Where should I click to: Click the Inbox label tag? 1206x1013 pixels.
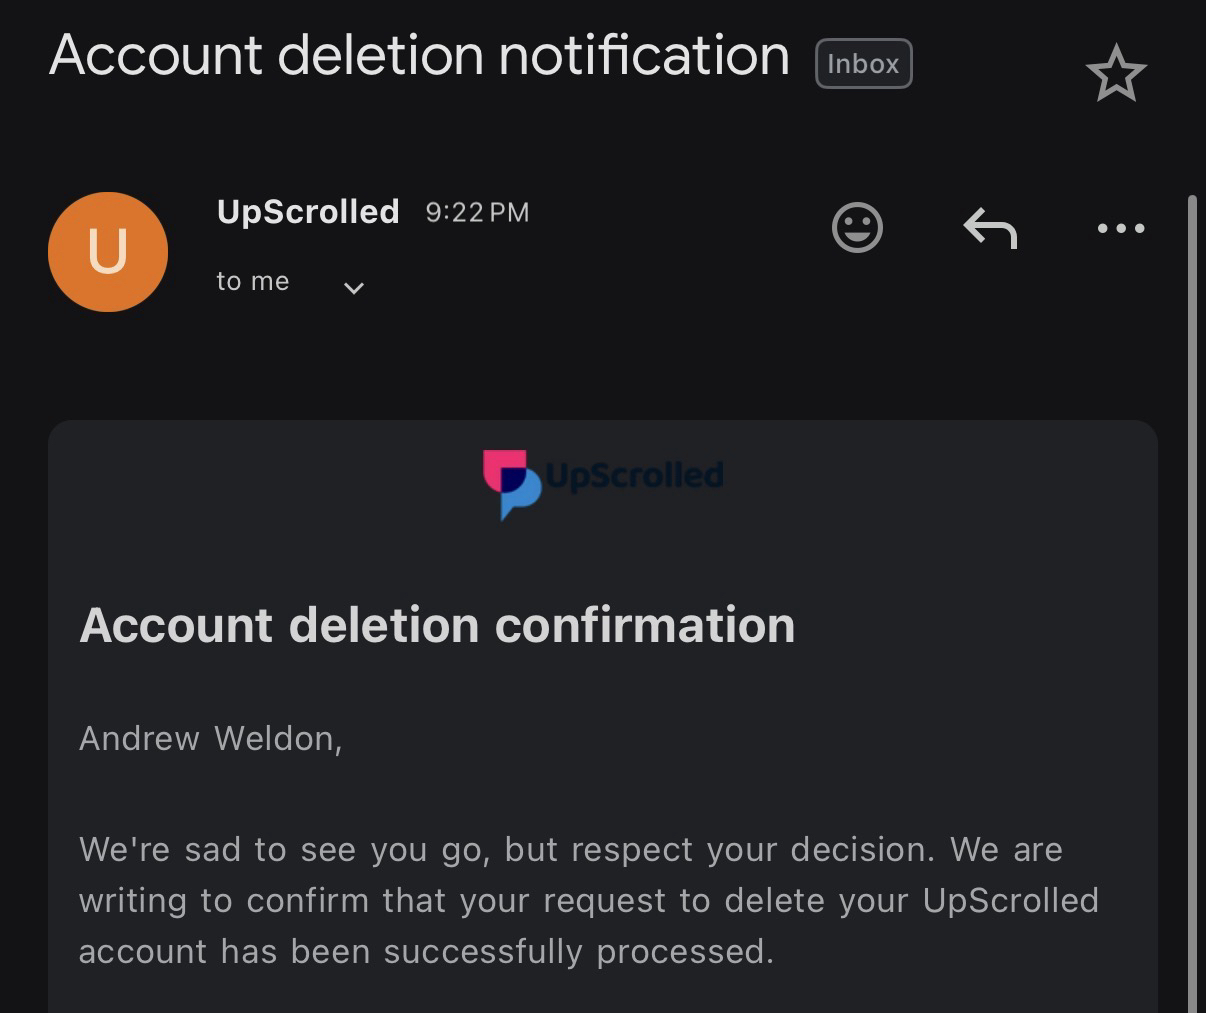coord(863,64)
